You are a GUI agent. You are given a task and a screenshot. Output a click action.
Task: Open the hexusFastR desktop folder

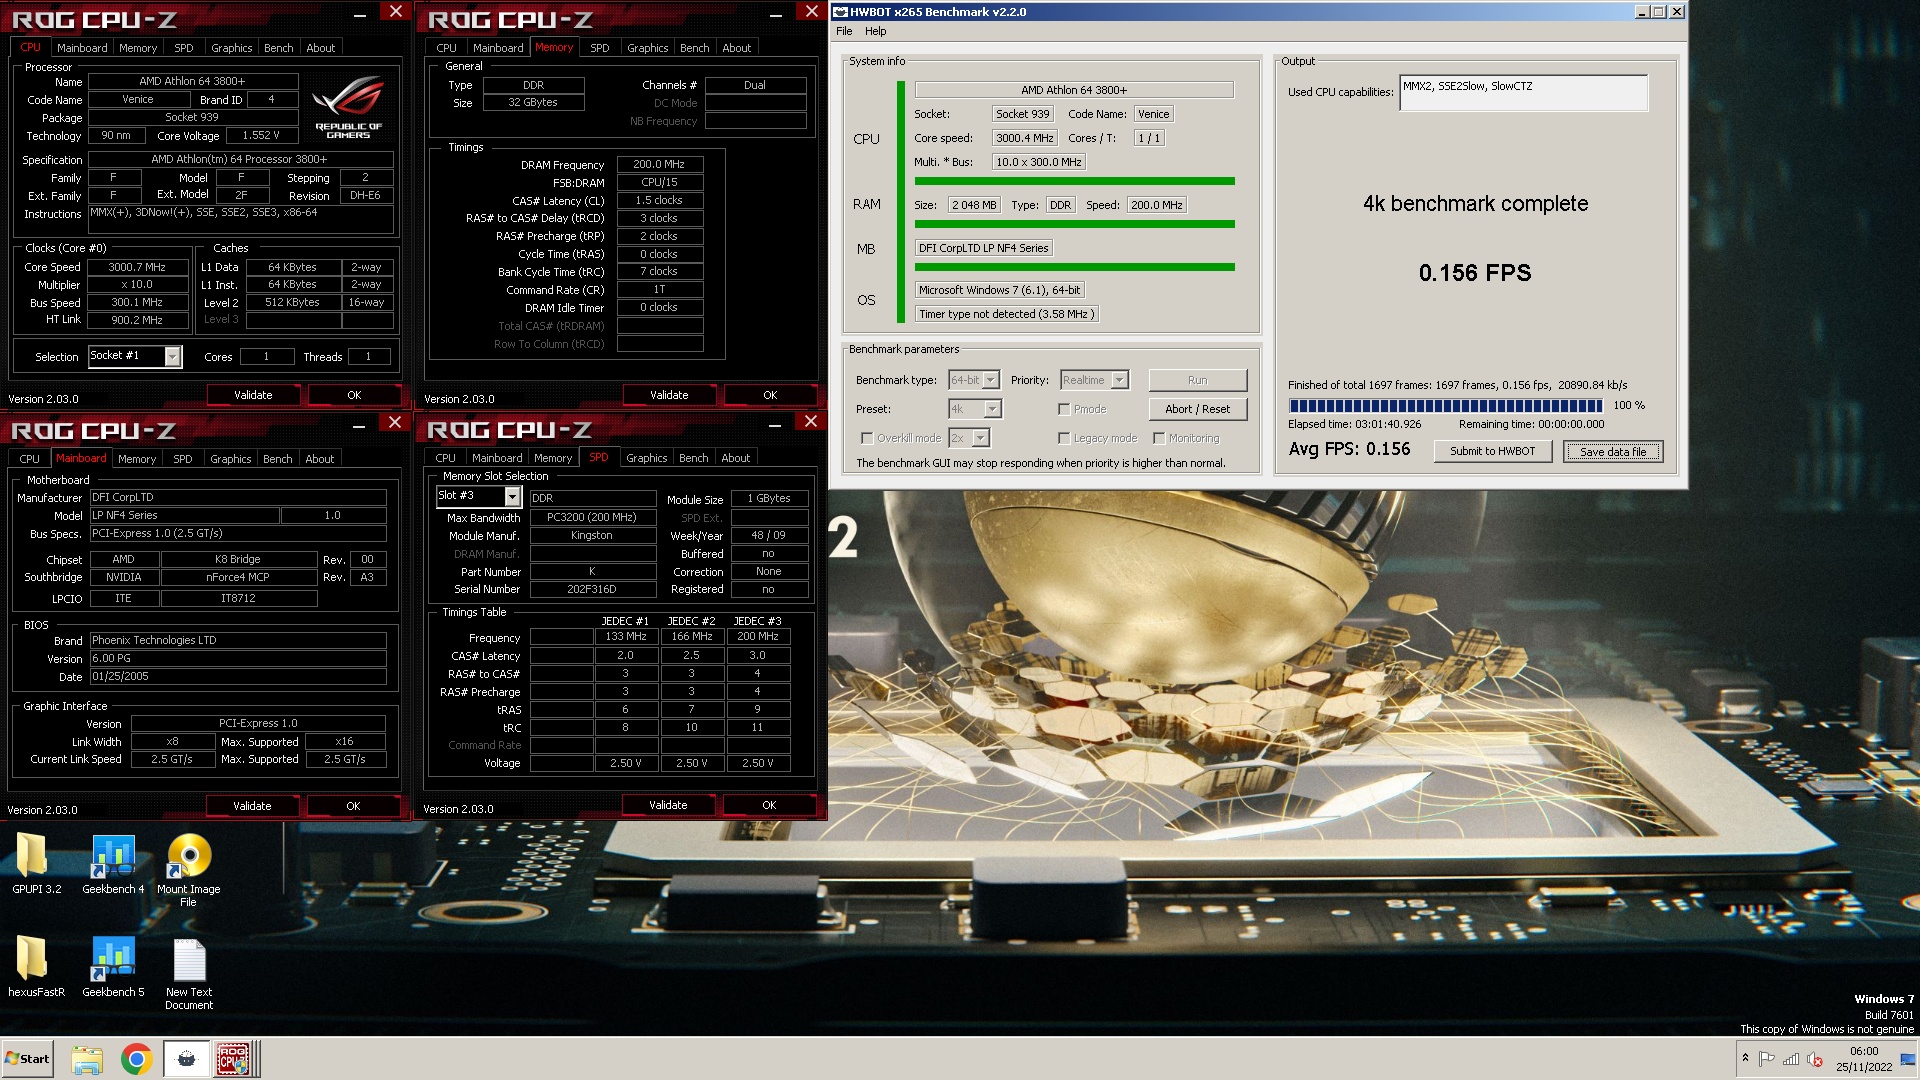[36, 966]
